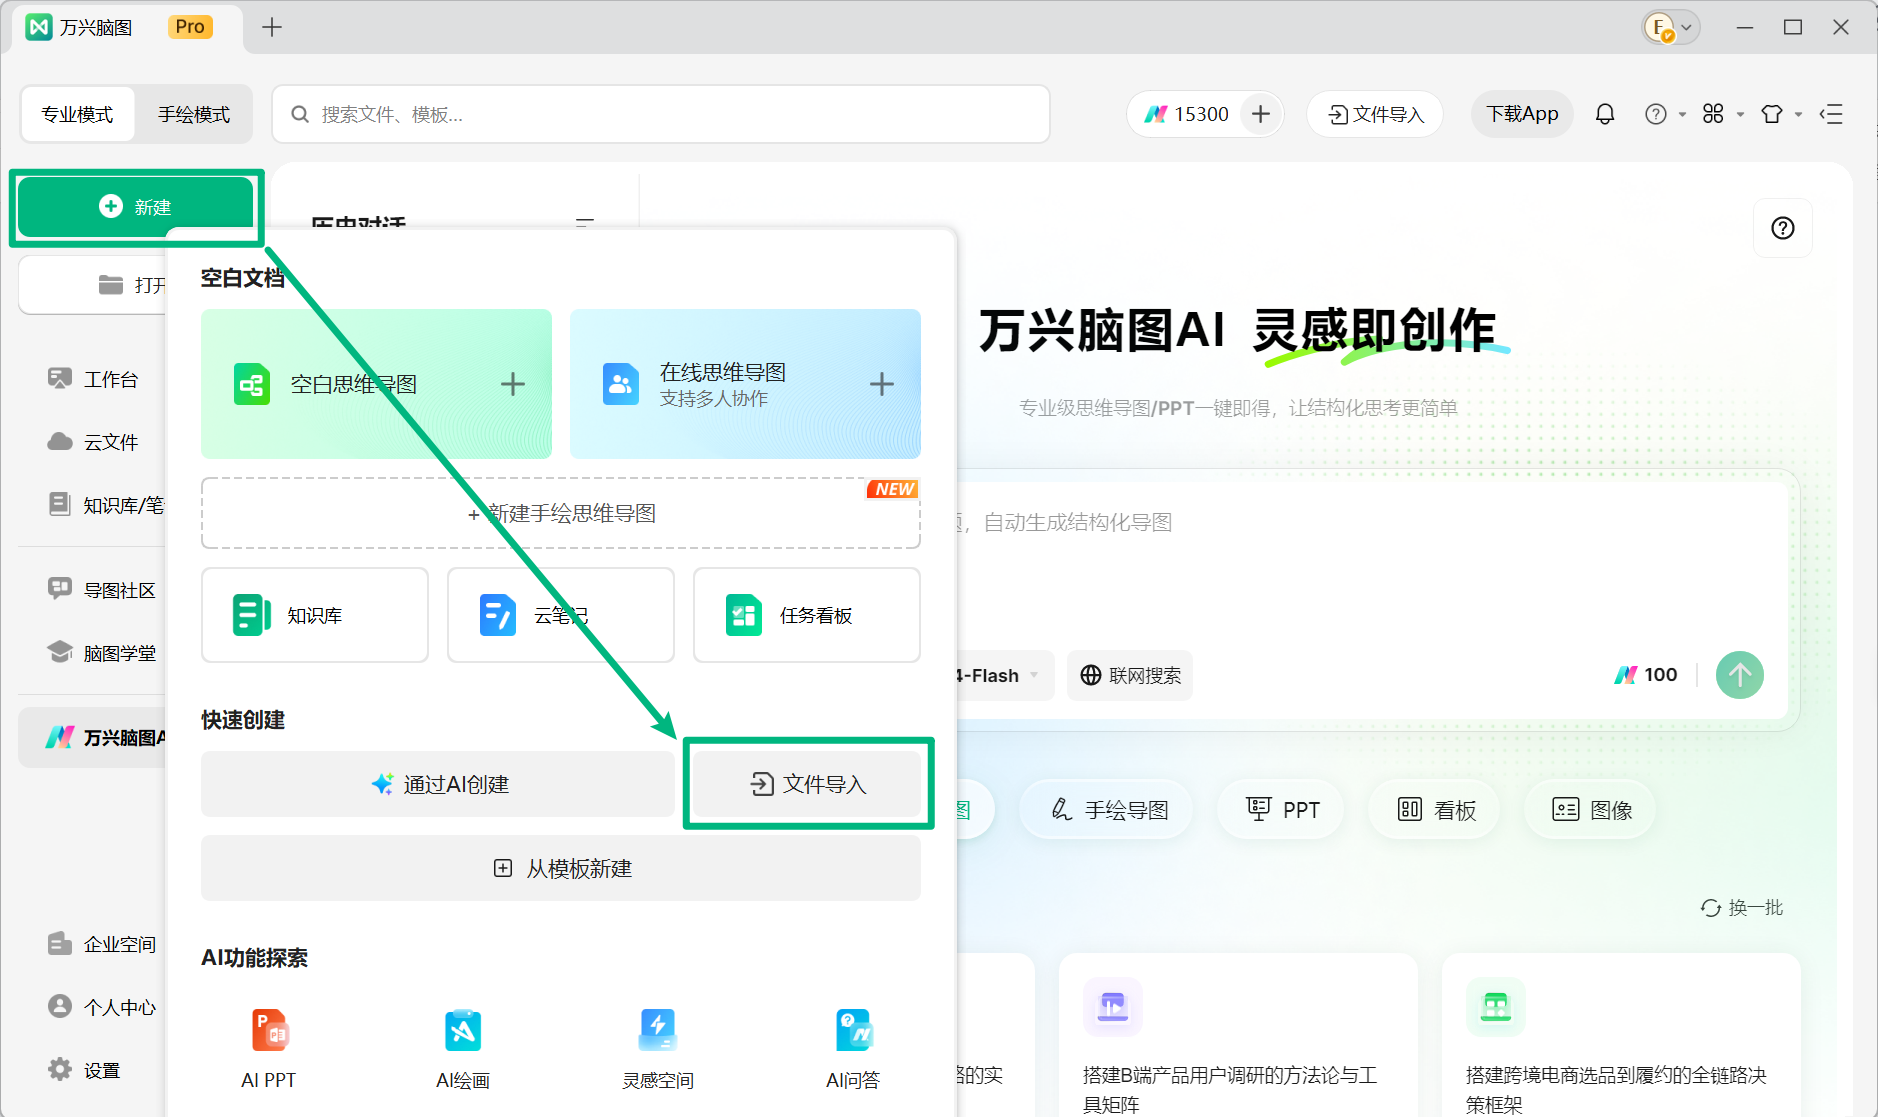The height and width of the screenshot is (1117, 1878).
Task: Select 万兴脑图AI sidebar item
Action: pyautogui.click(x=92, y=737)
